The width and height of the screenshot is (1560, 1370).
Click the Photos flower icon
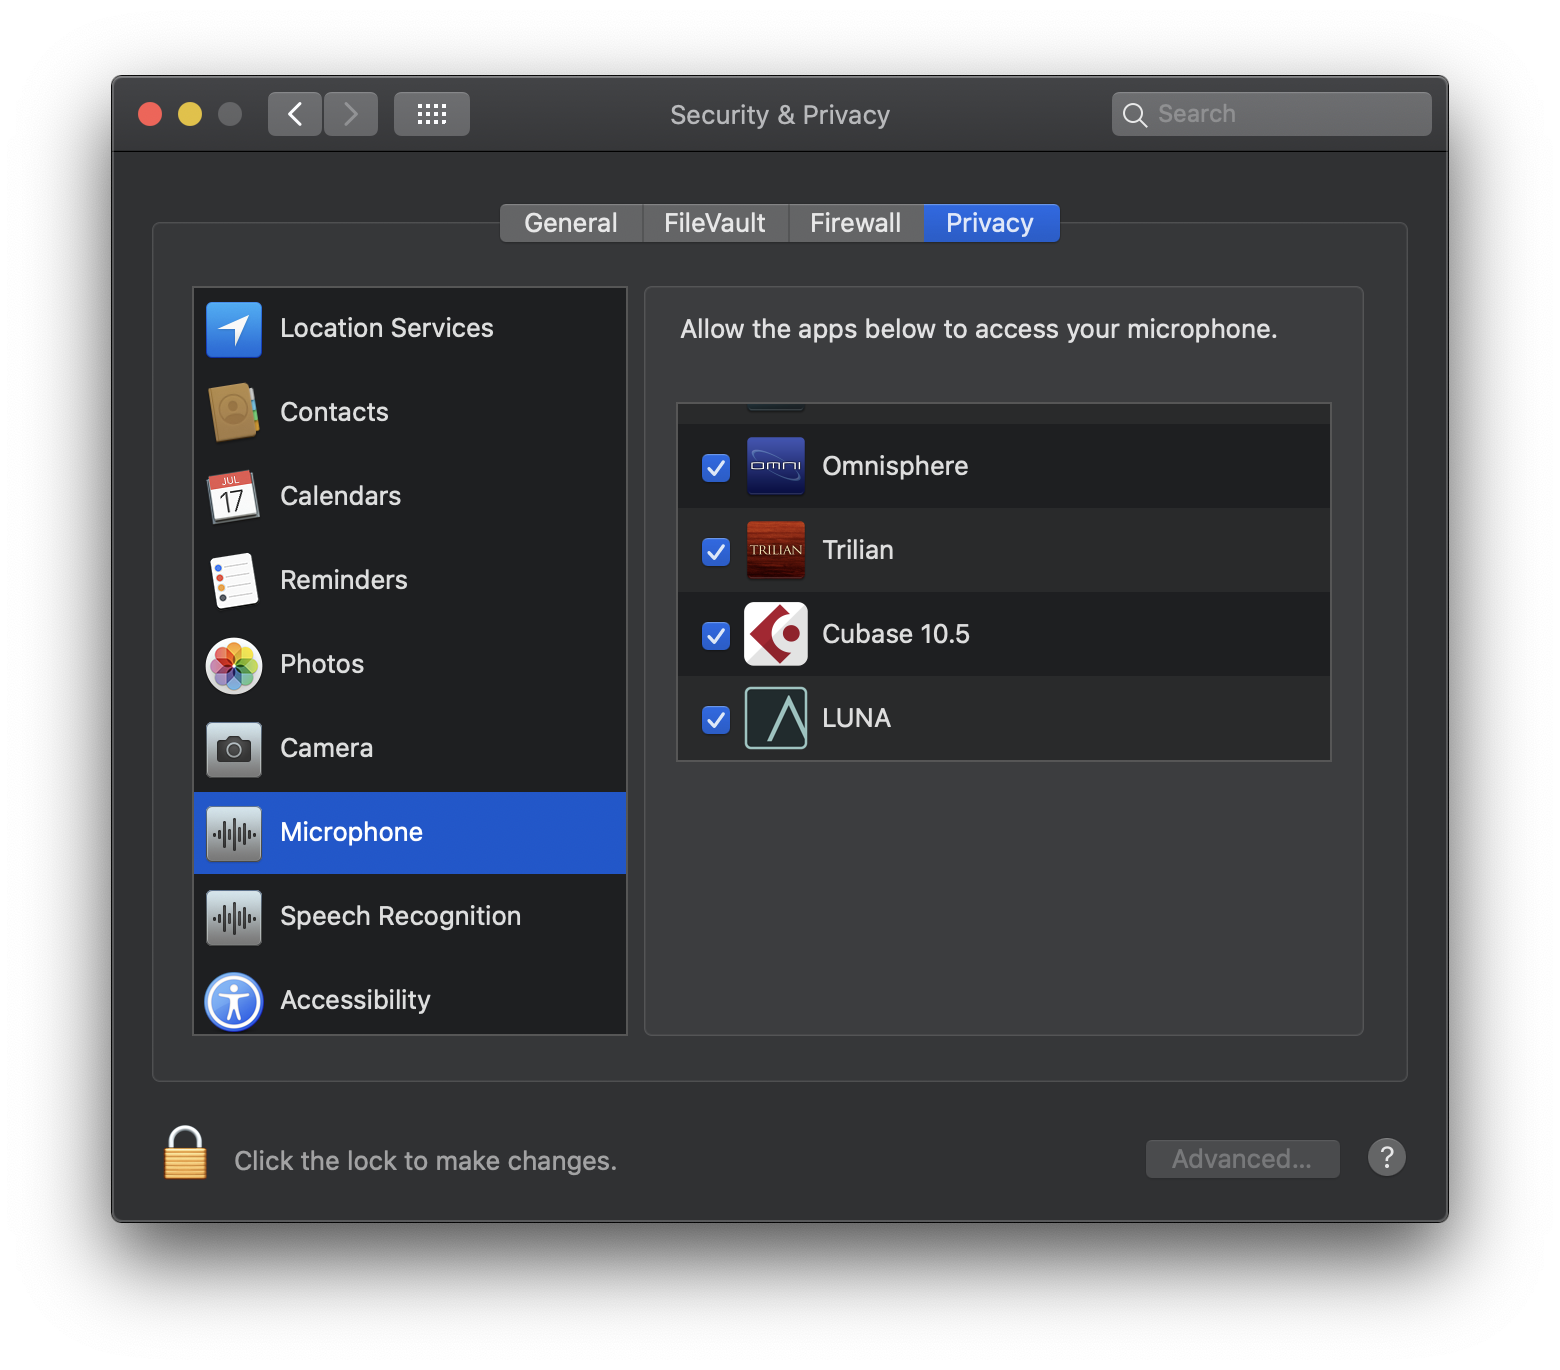pyautogui.click(x=234, y=665)
